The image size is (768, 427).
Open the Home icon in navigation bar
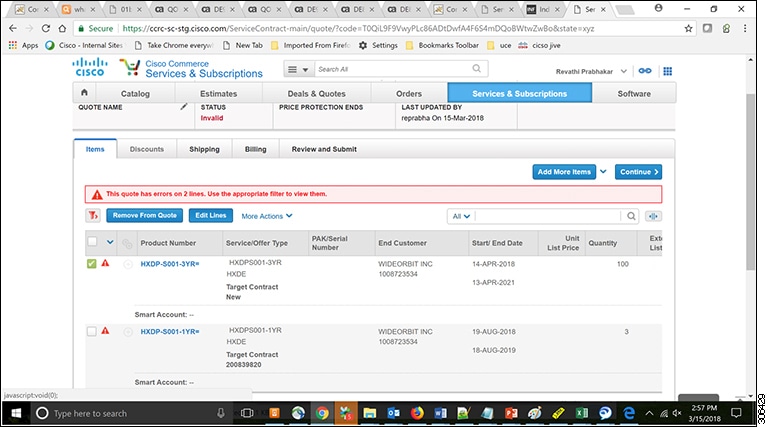tap(84, 93)
